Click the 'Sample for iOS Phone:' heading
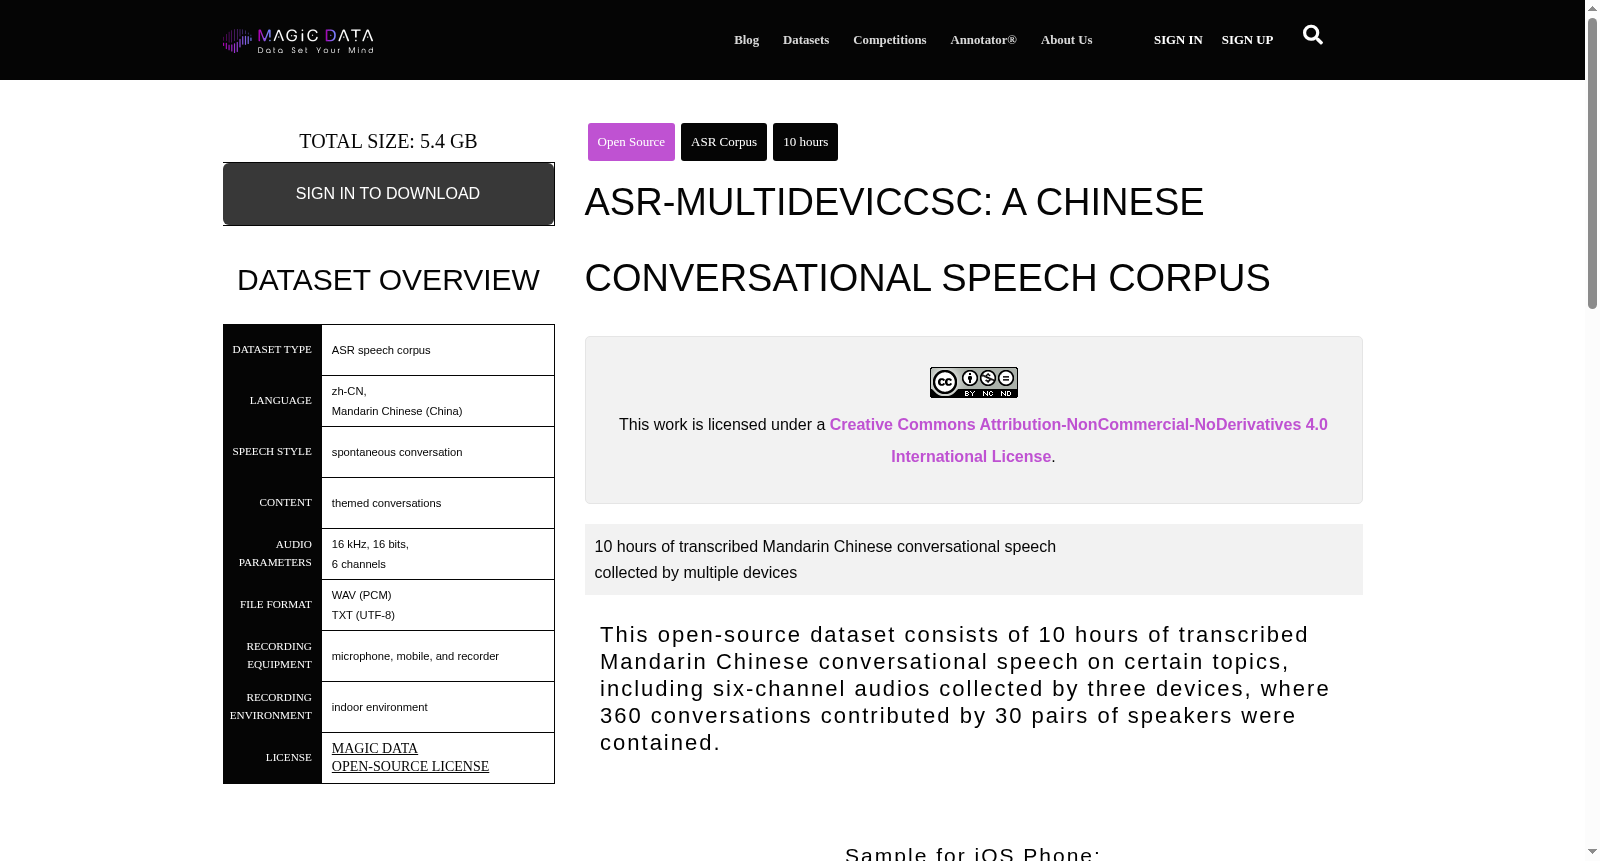Viewport: 1600px width, 861px height. tap(972, 853)
